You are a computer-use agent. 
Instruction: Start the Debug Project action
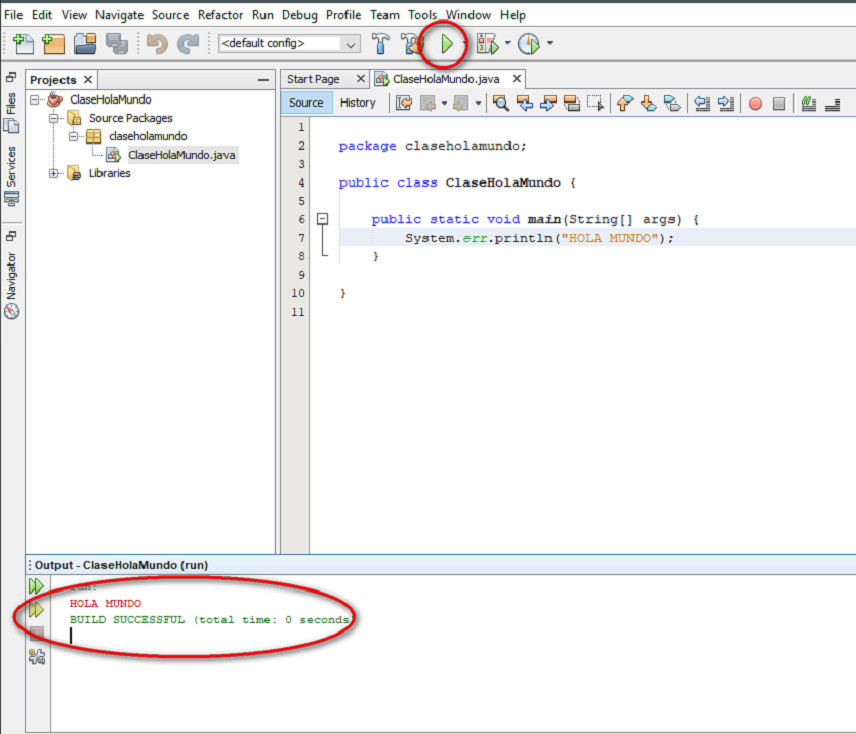coord(487,44)
